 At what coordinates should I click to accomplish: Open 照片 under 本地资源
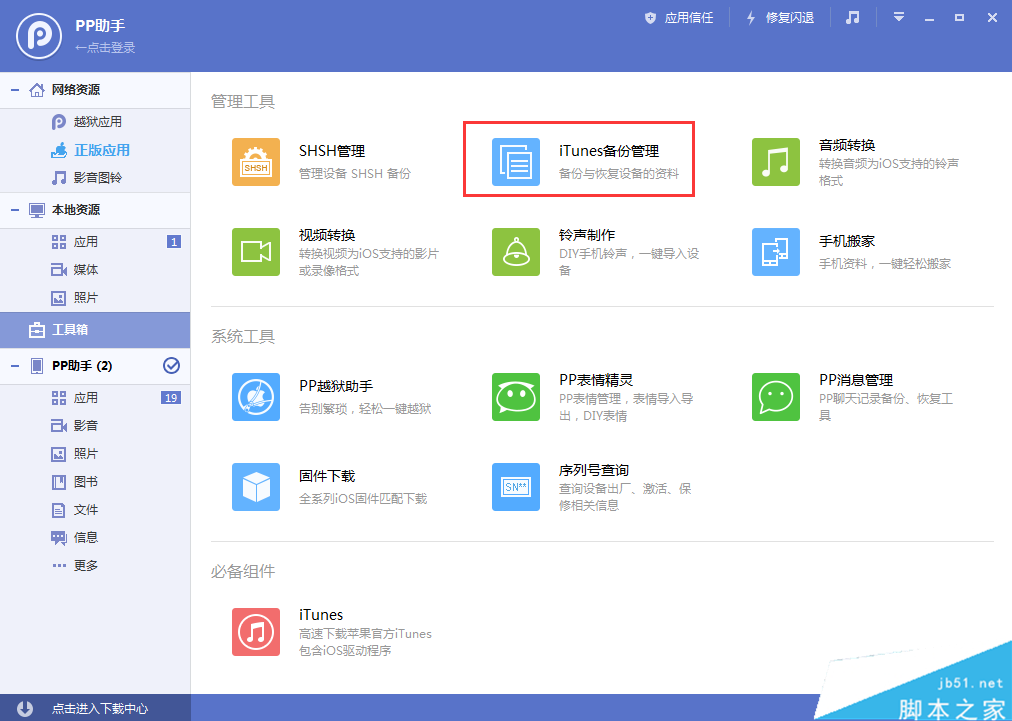click(x=96, y=298)
